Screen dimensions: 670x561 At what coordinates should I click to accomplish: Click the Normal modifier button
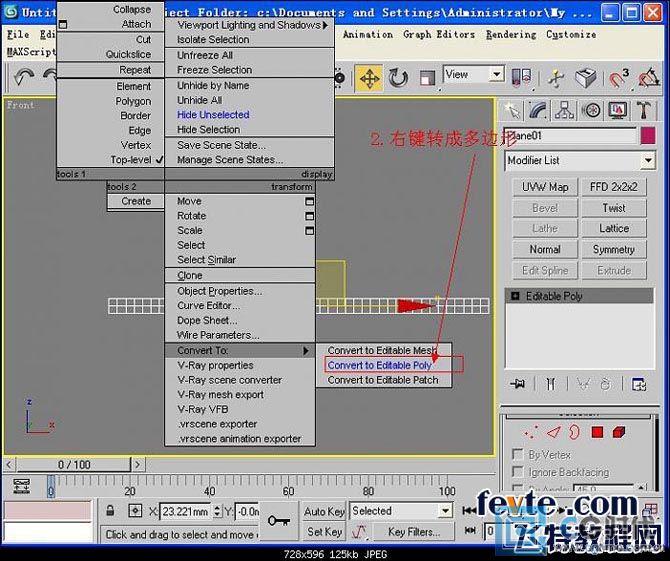point(545,250)
